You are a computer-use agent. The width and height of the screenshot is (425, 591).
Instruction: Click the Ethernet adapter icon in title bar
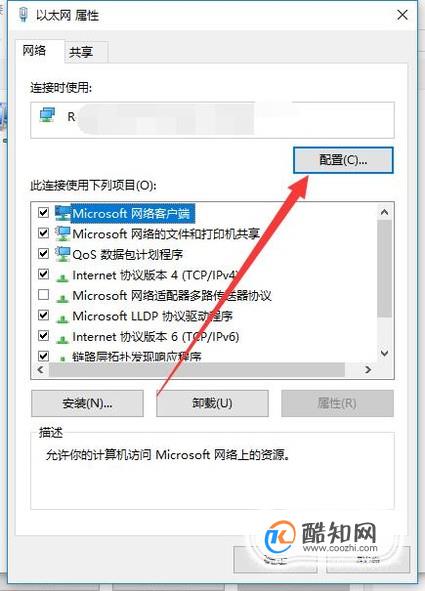[23, 15]
